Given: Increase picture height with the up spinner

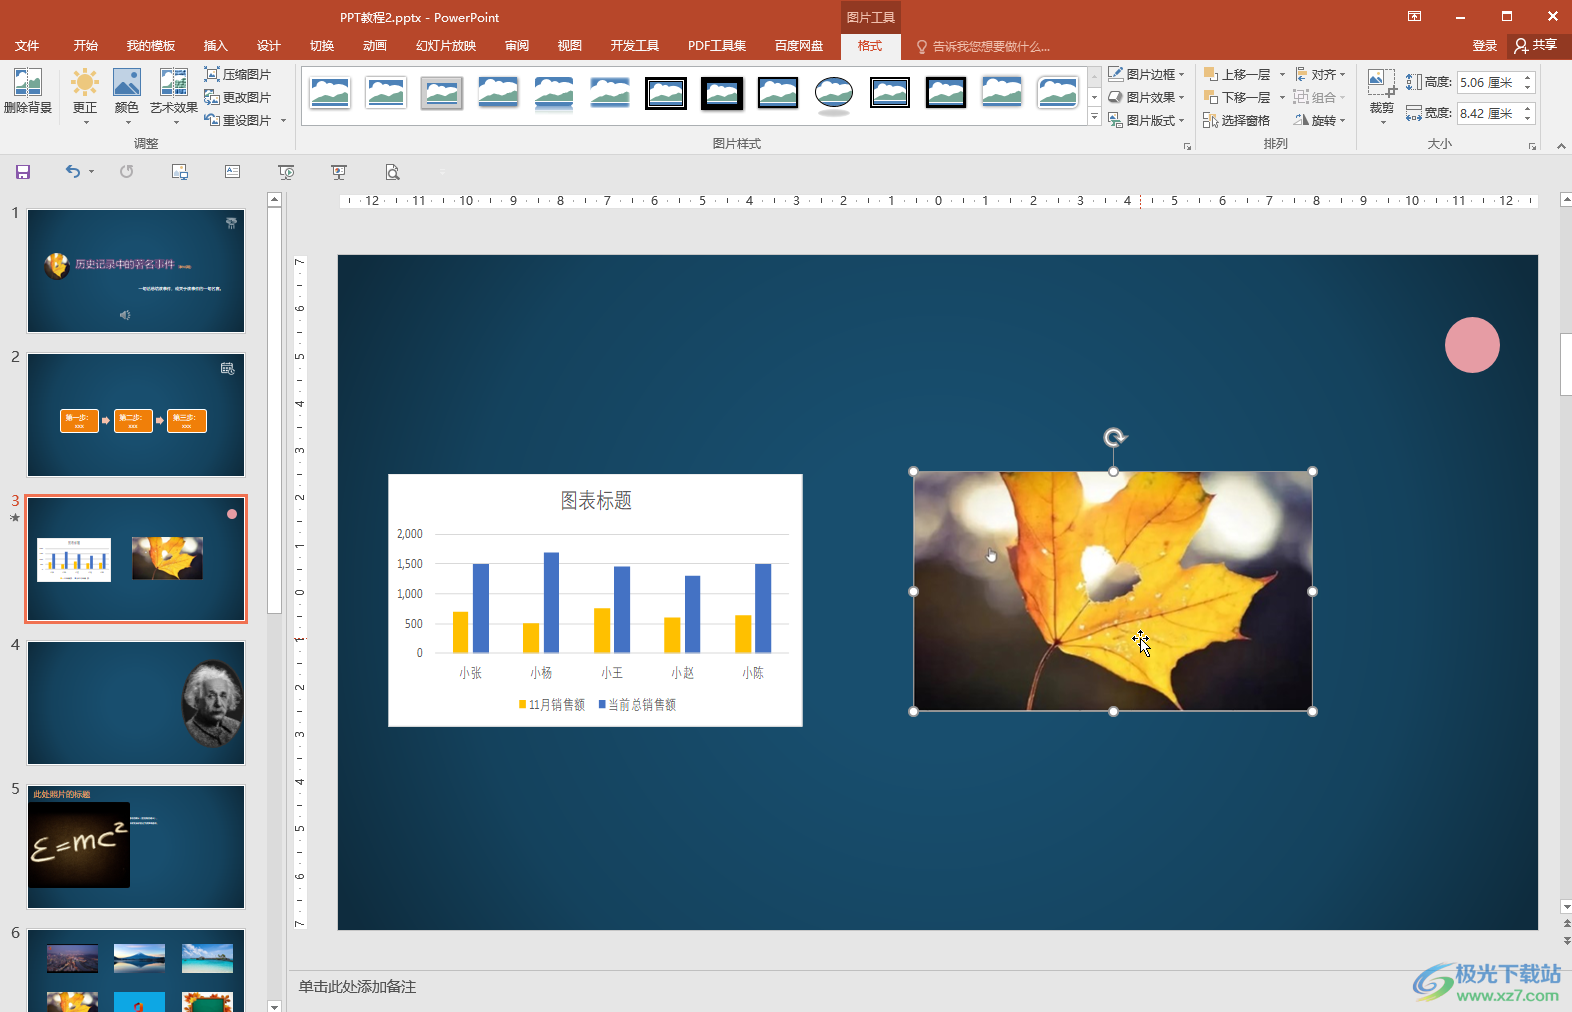Looking at the screenshot, I should (1528, 78).
